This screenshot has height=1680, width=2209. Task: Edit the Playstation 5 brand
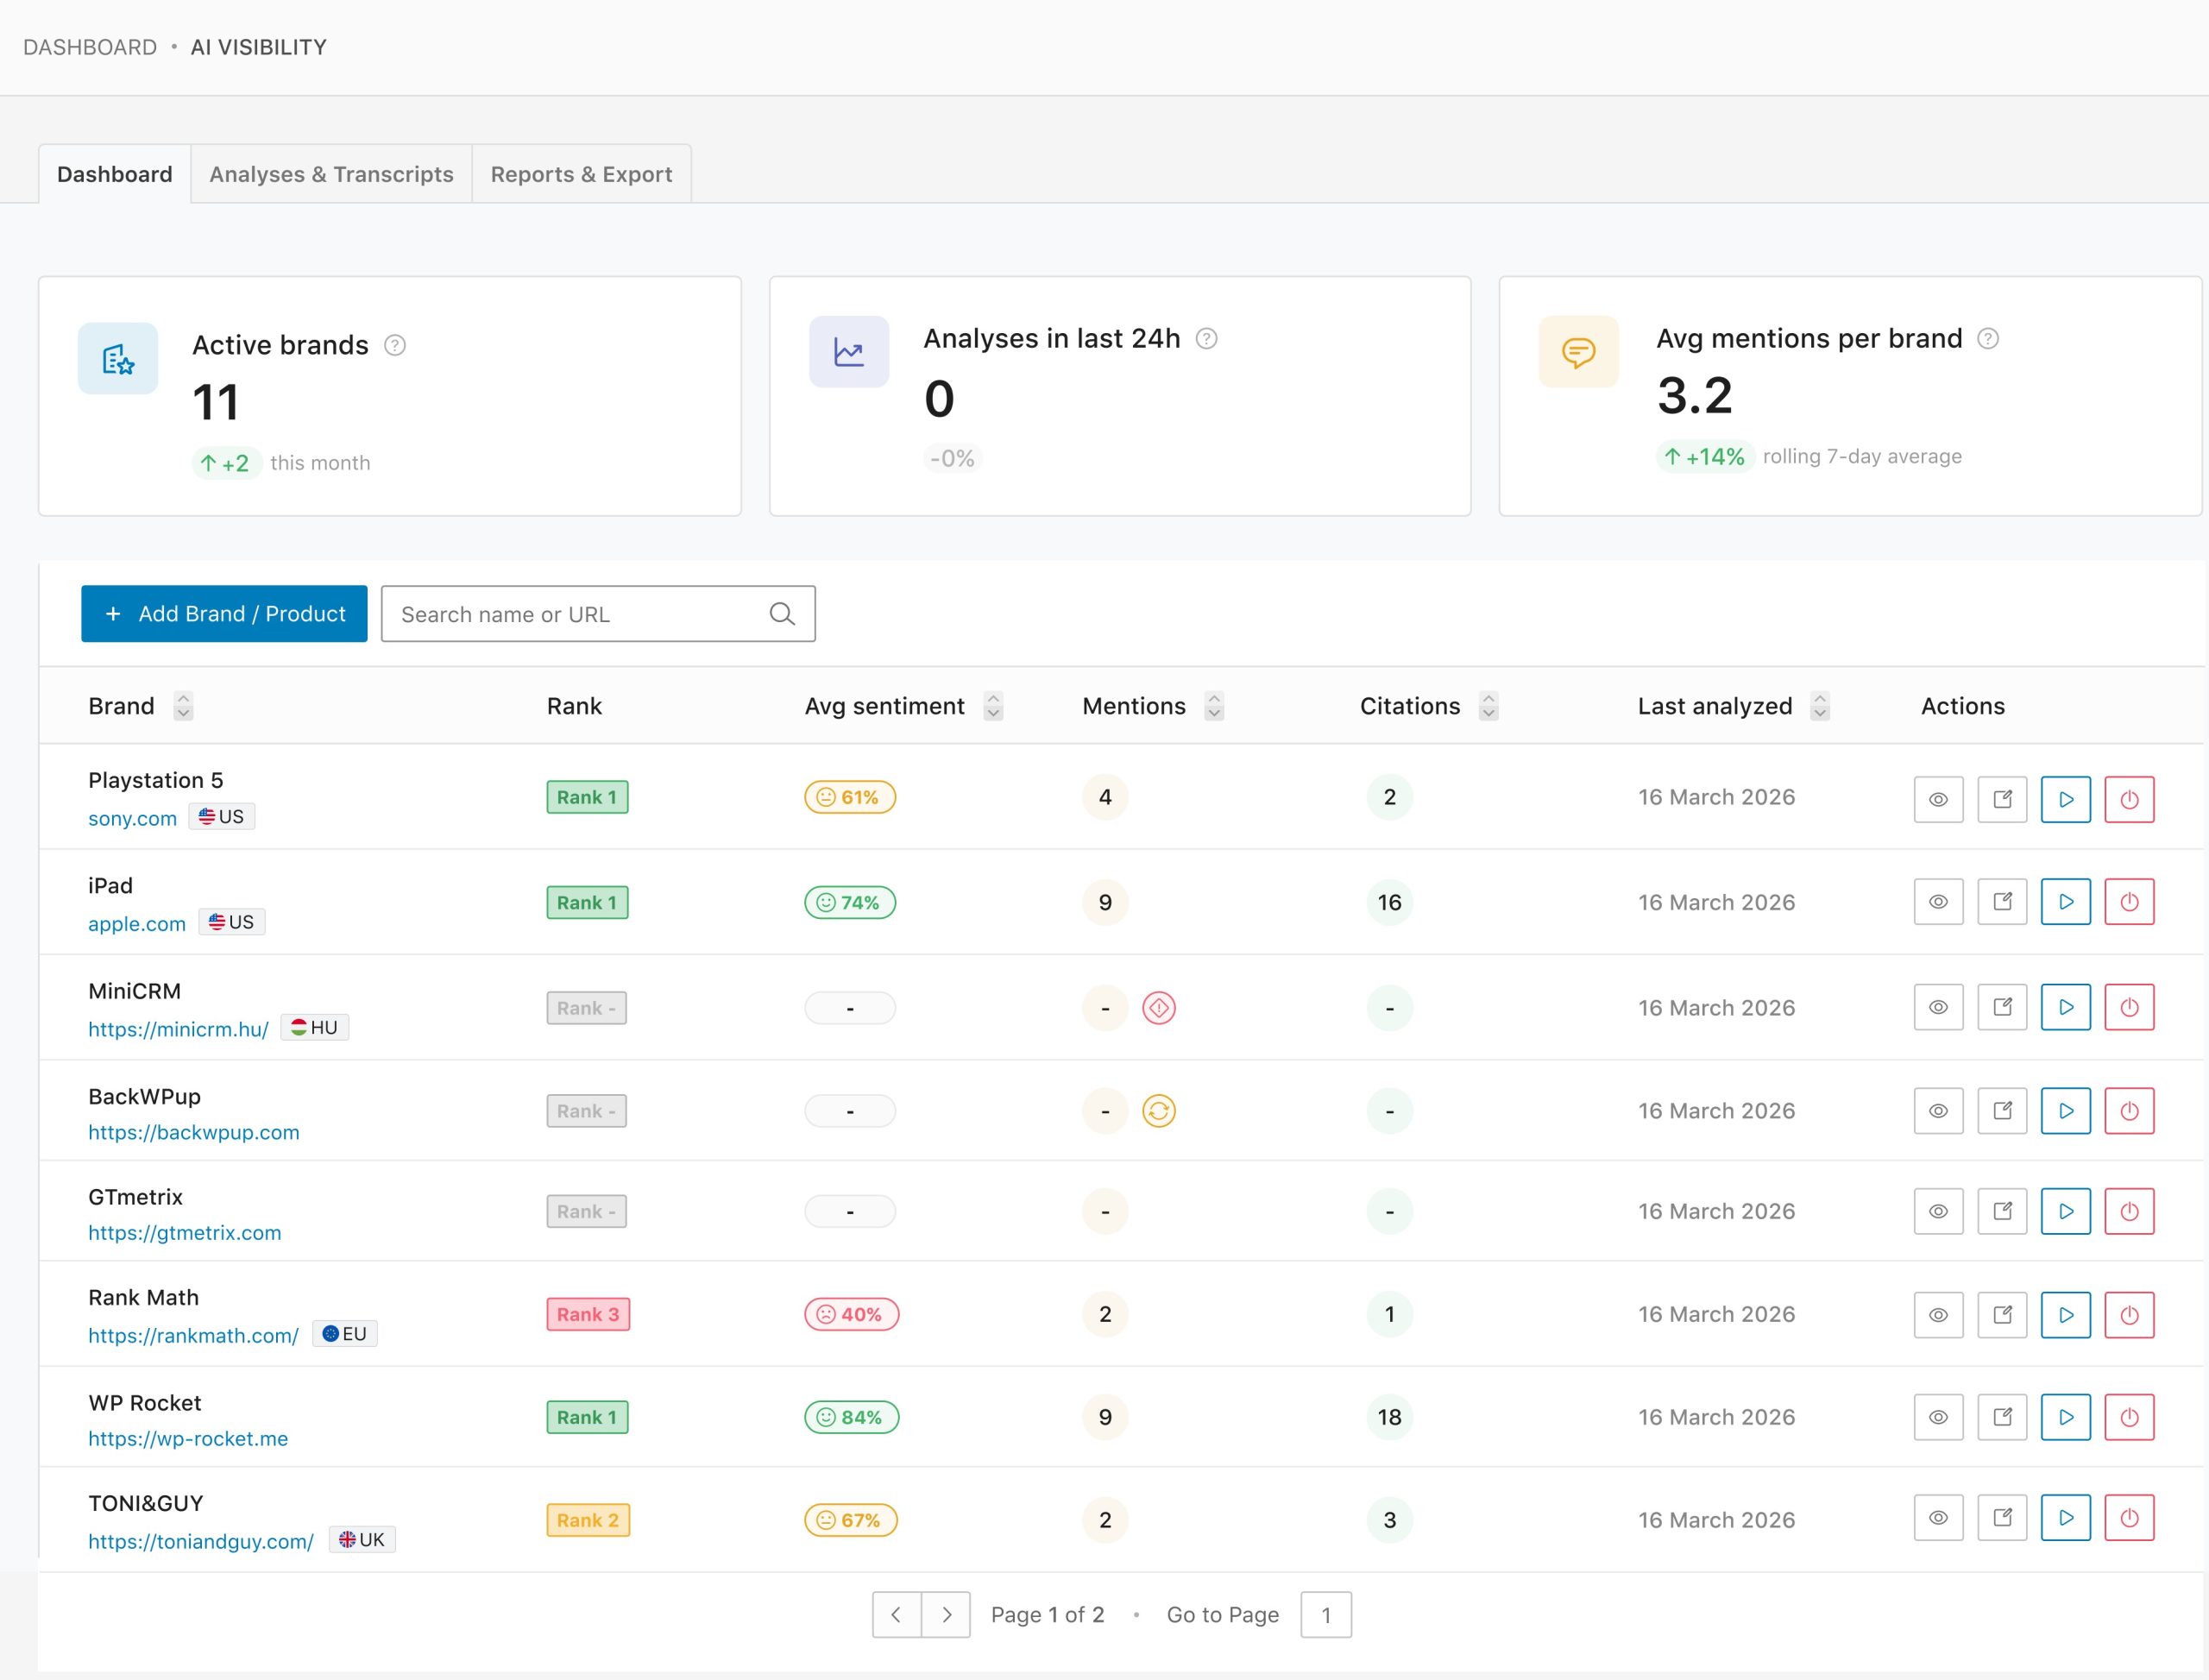[x=2002, y=799]
